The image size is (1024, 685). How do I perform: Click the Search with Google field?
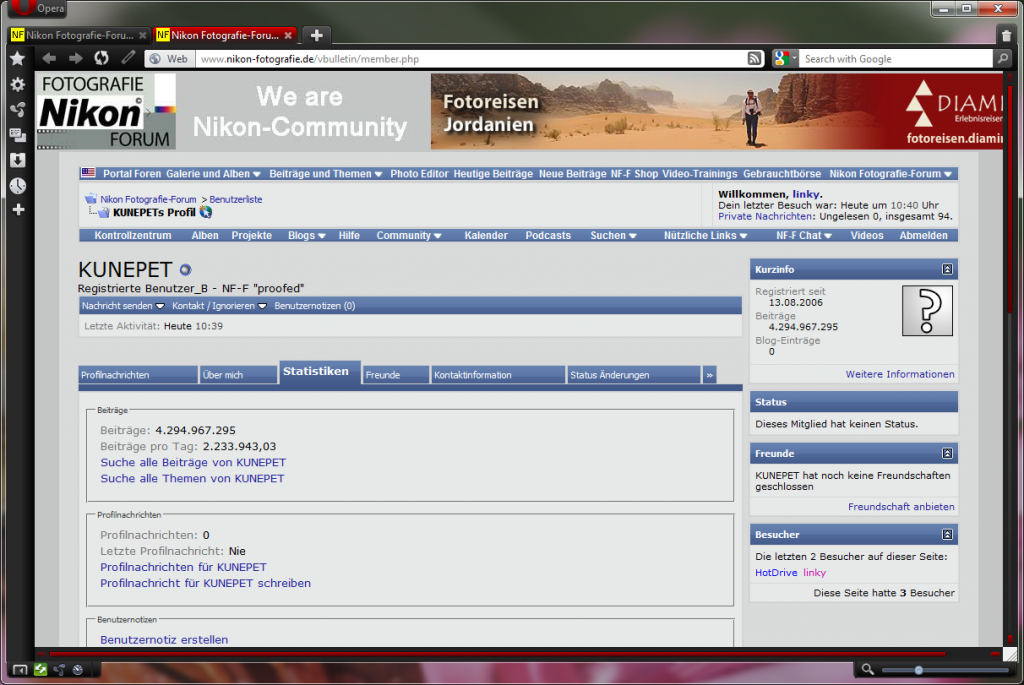click(x=895, y=59)
